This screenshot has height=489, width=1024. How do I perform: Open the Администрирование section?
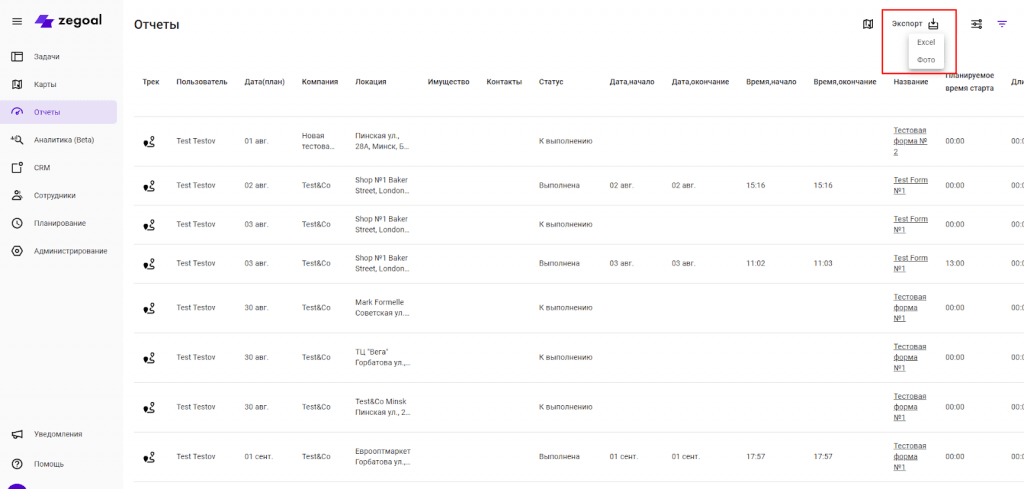tap(70, 251)
